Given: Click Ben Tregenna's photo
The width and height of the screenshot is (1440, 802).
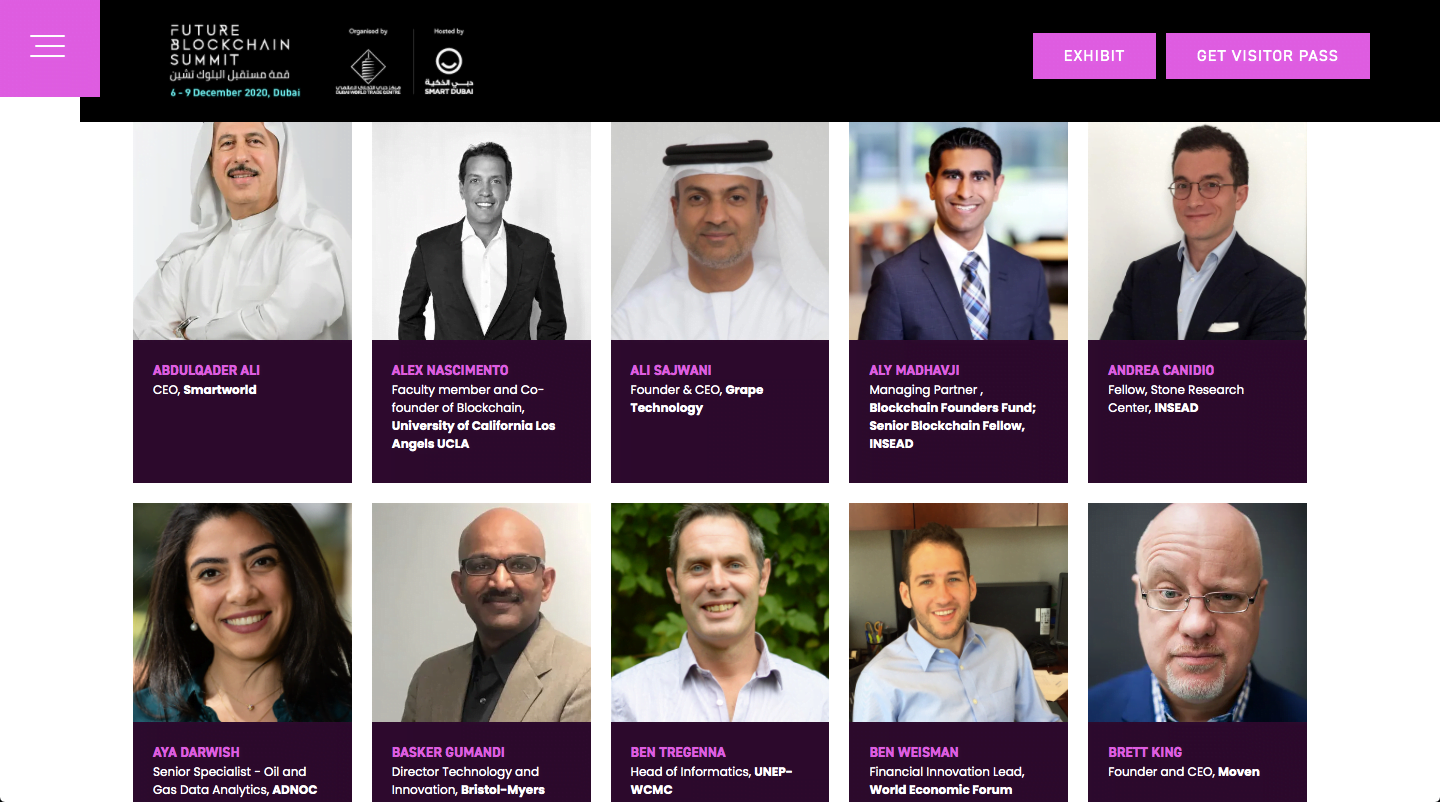Looking at the screenshot, I should (x=720, y=612).
